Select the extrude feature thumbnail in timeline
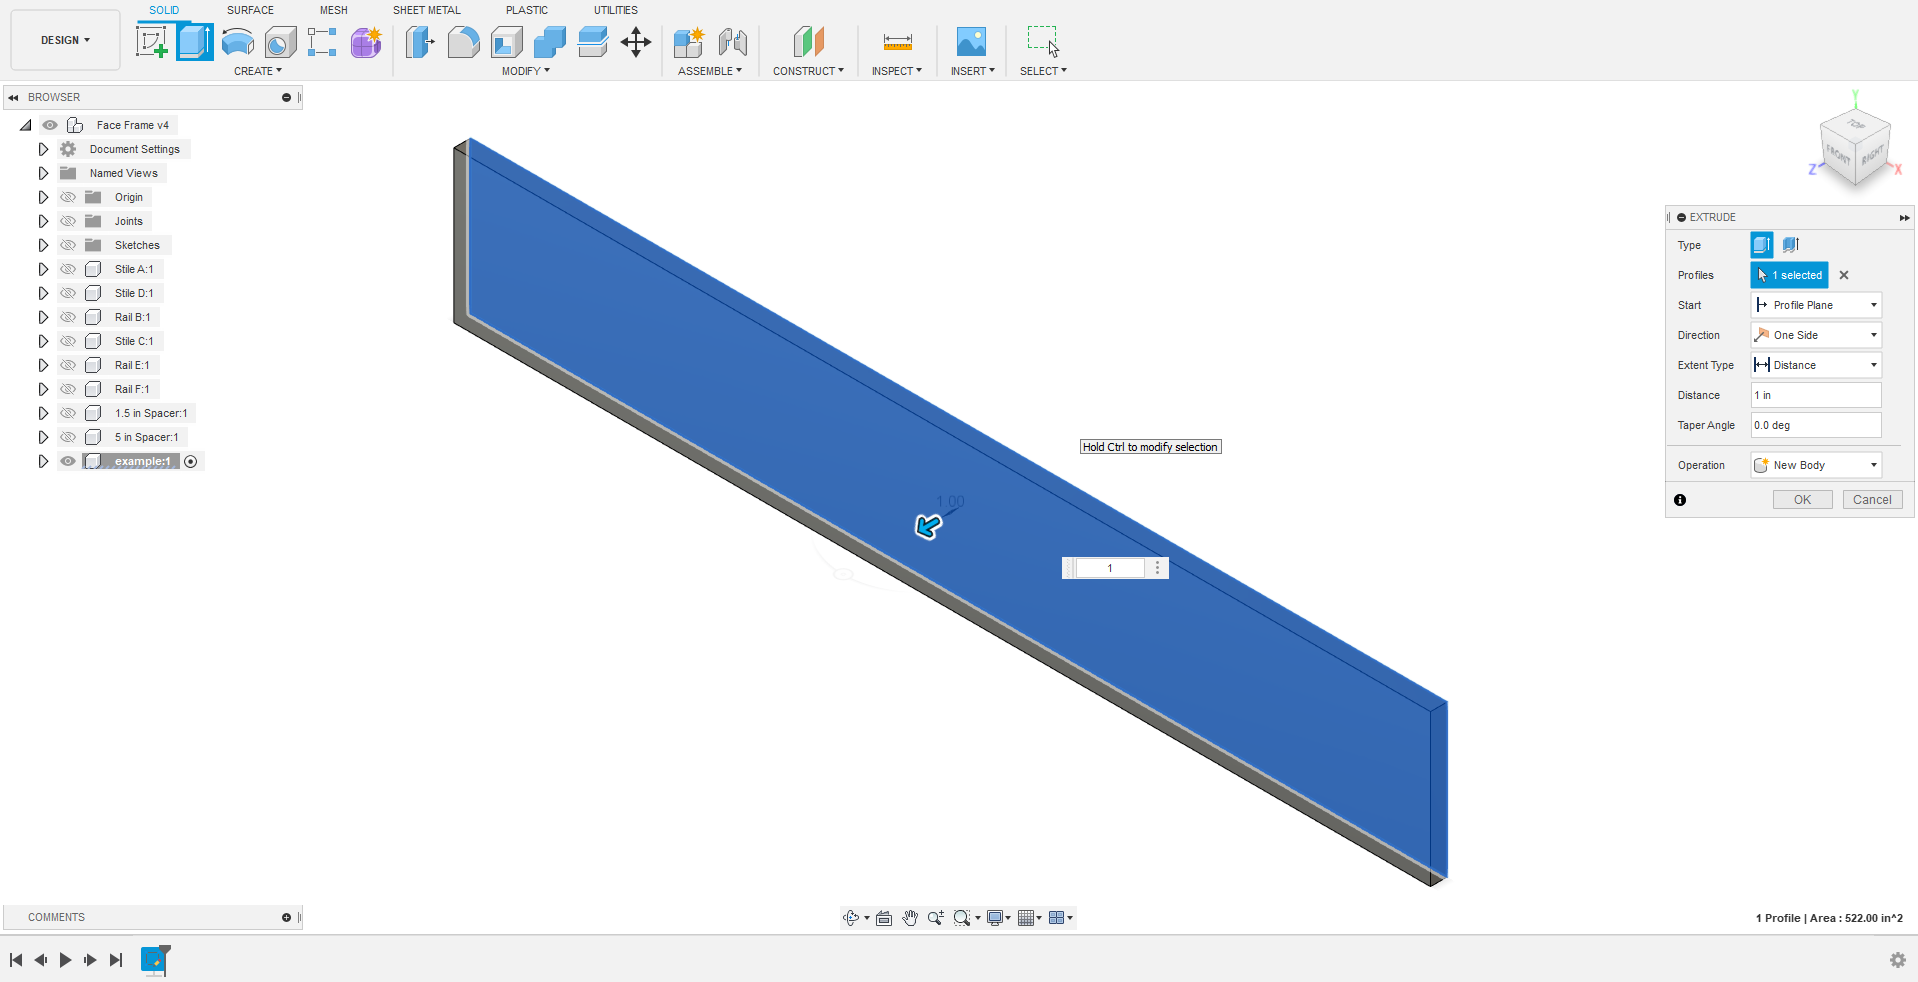 click(154, 960)
